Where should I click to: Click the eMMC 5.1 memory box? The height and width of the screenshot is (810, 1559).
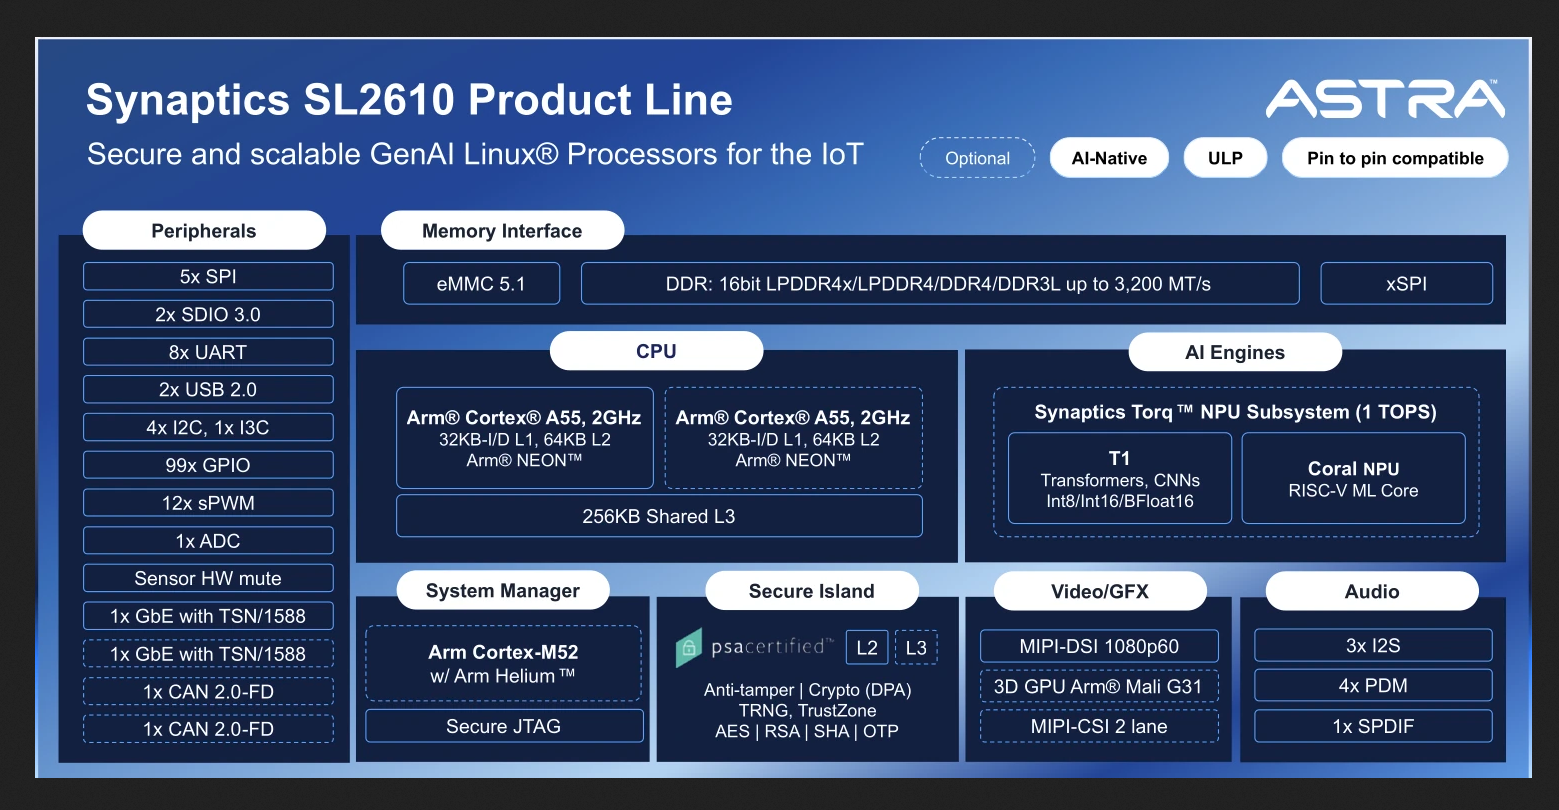click(x=481, y=284)
